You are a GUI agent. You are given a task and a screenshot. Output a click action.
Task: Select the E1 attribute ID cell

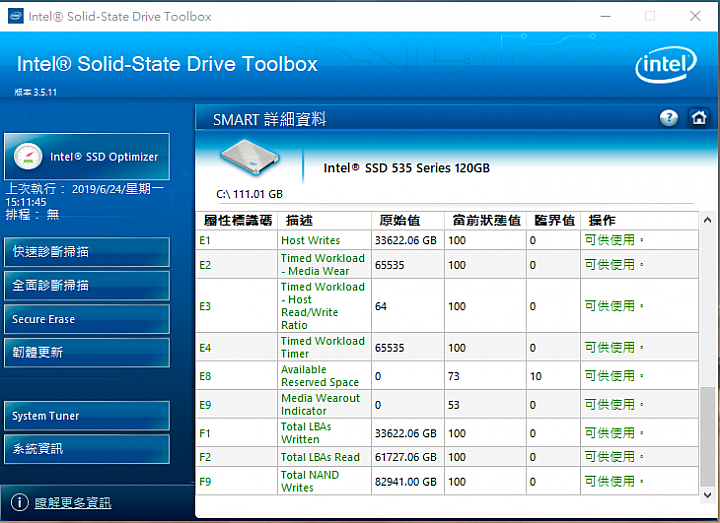[x=237, y=240]
